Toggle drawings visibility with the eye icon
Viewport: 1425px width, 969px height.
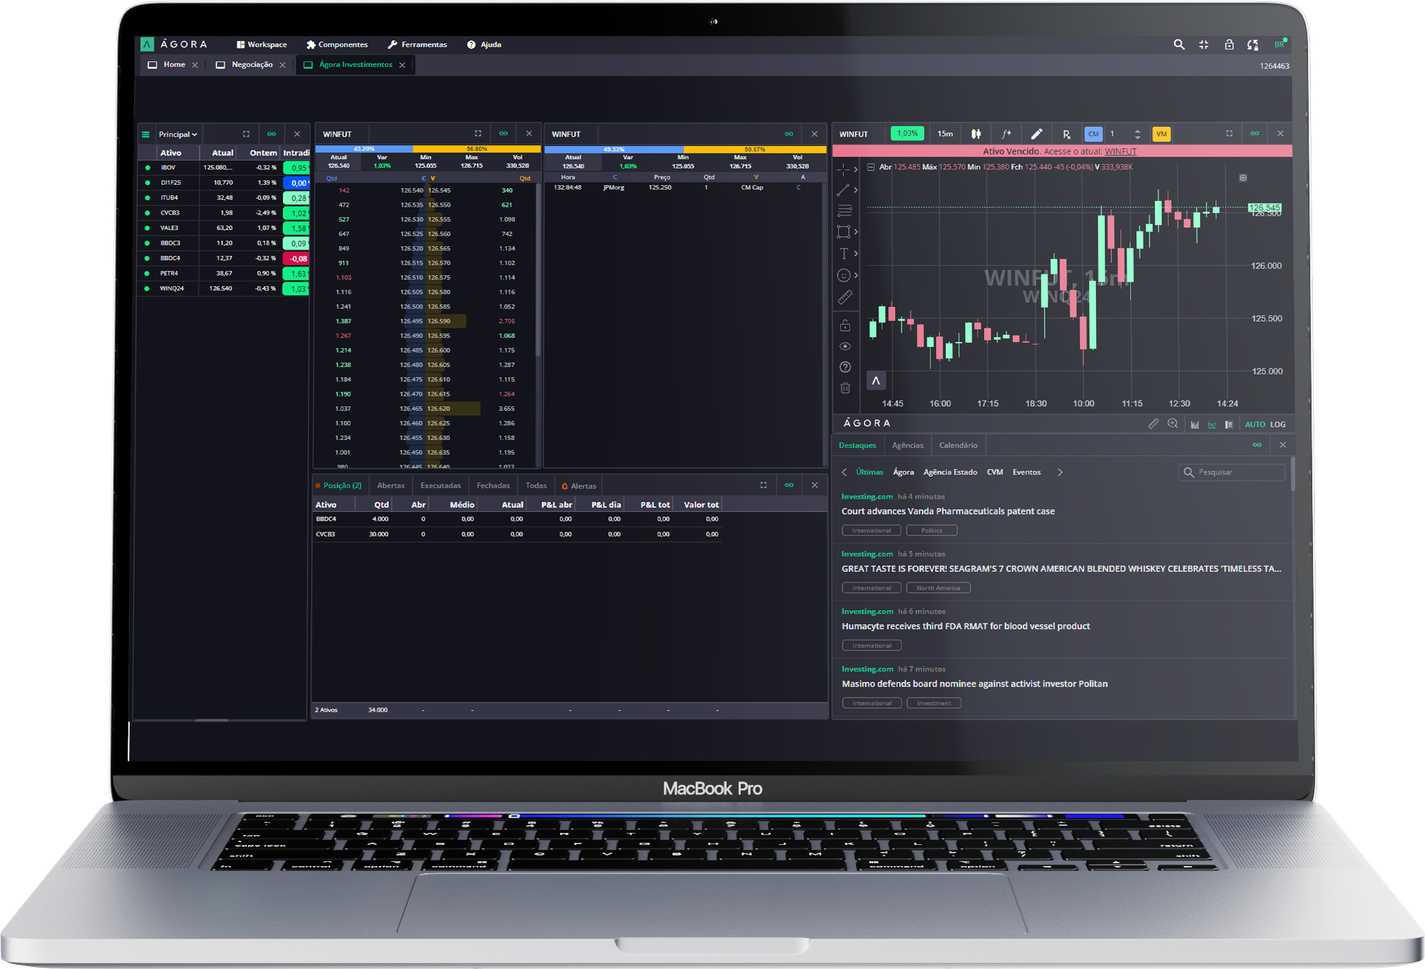tap(845, 346)
